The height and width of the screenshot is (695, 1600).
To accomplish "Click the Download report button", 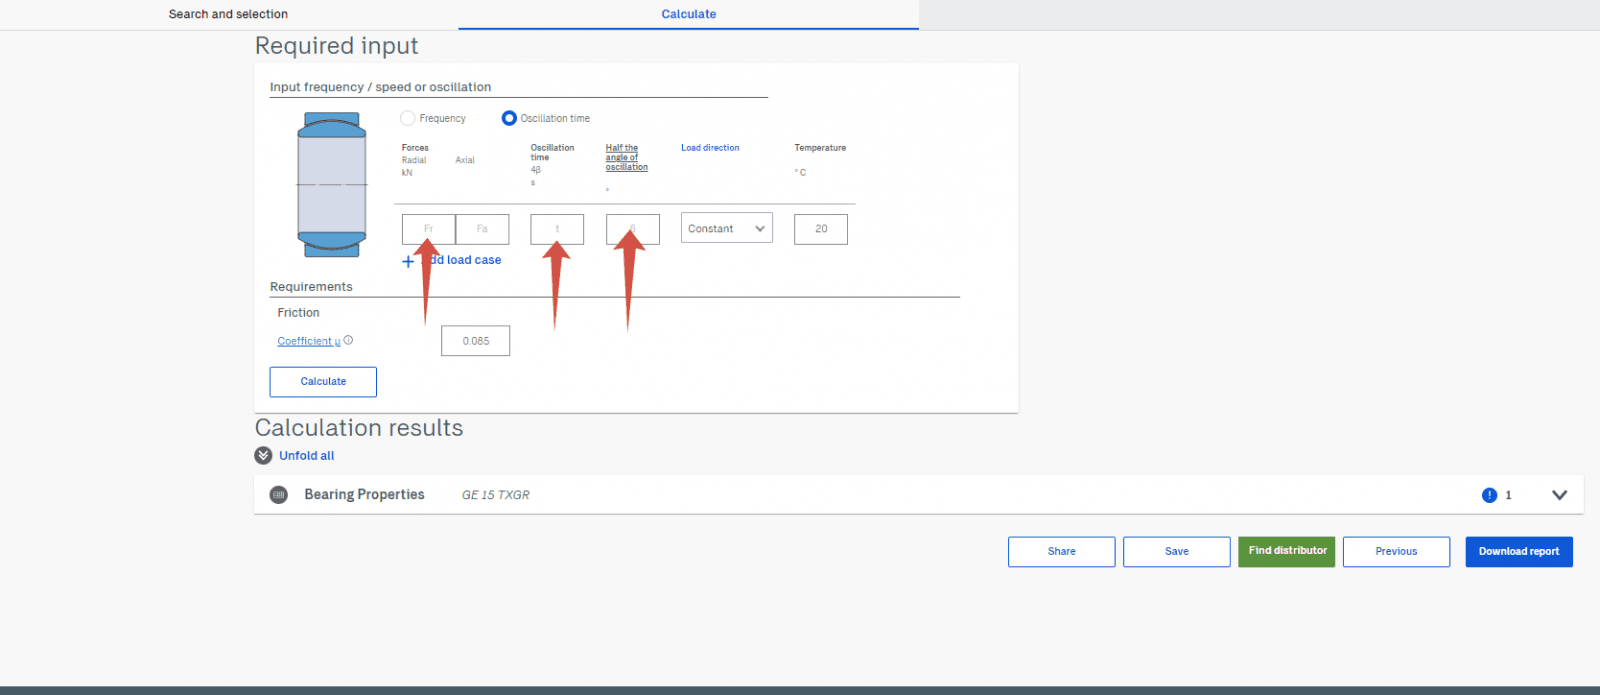I will (x=1518, y=552).
